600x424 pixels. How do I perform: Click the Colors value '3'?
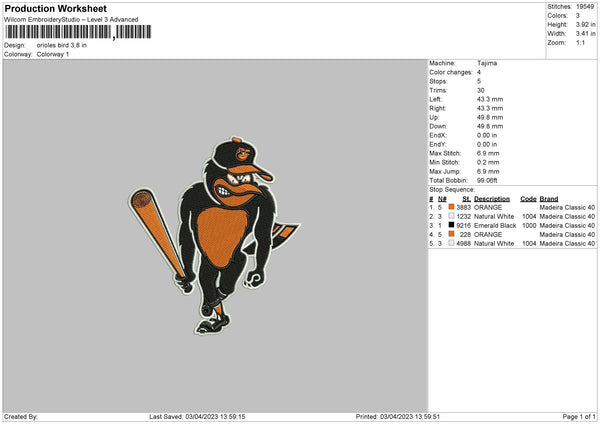tap(578, 16)
